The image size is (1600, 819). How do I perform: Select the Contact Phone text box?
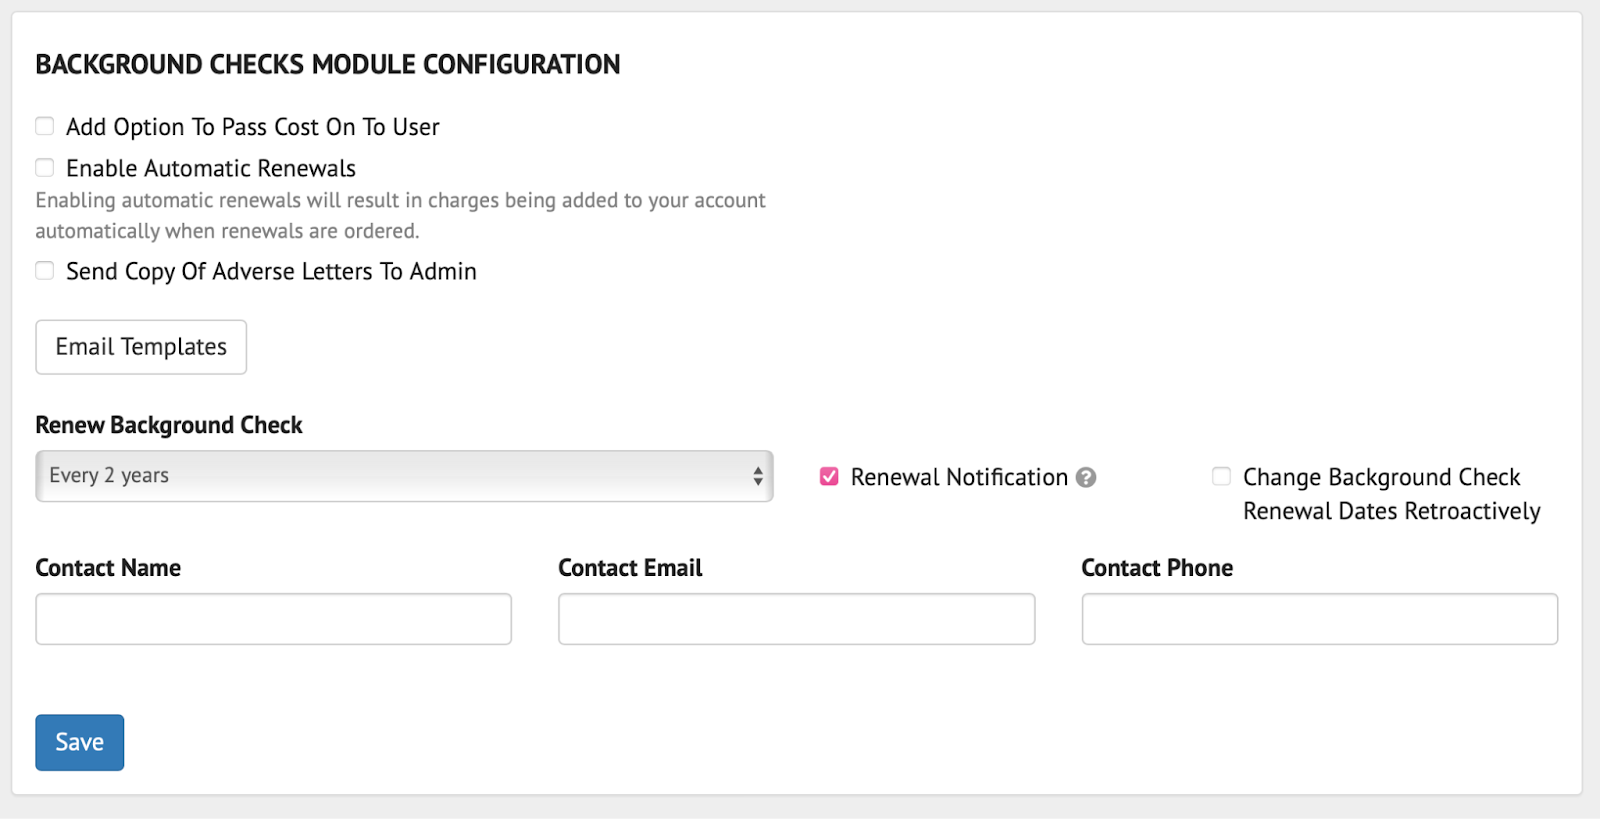tap(1319, 619)
